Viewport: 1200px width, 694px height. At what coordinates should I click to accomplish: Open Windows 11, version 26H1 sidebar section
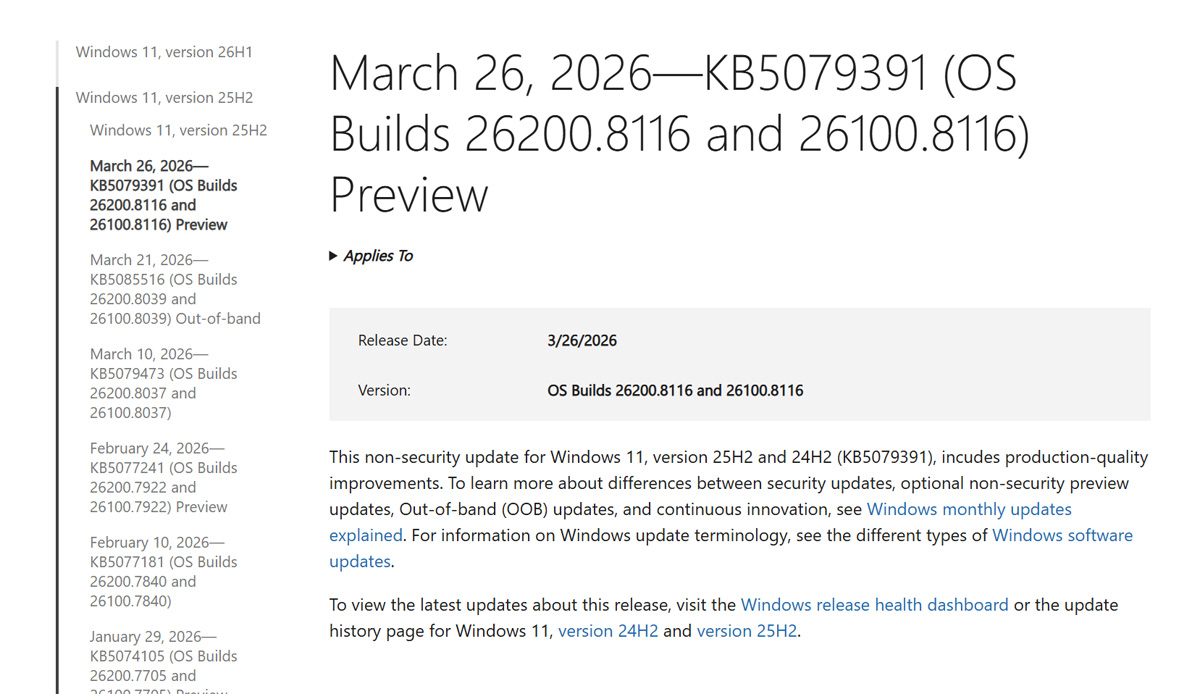click(164, 52)
